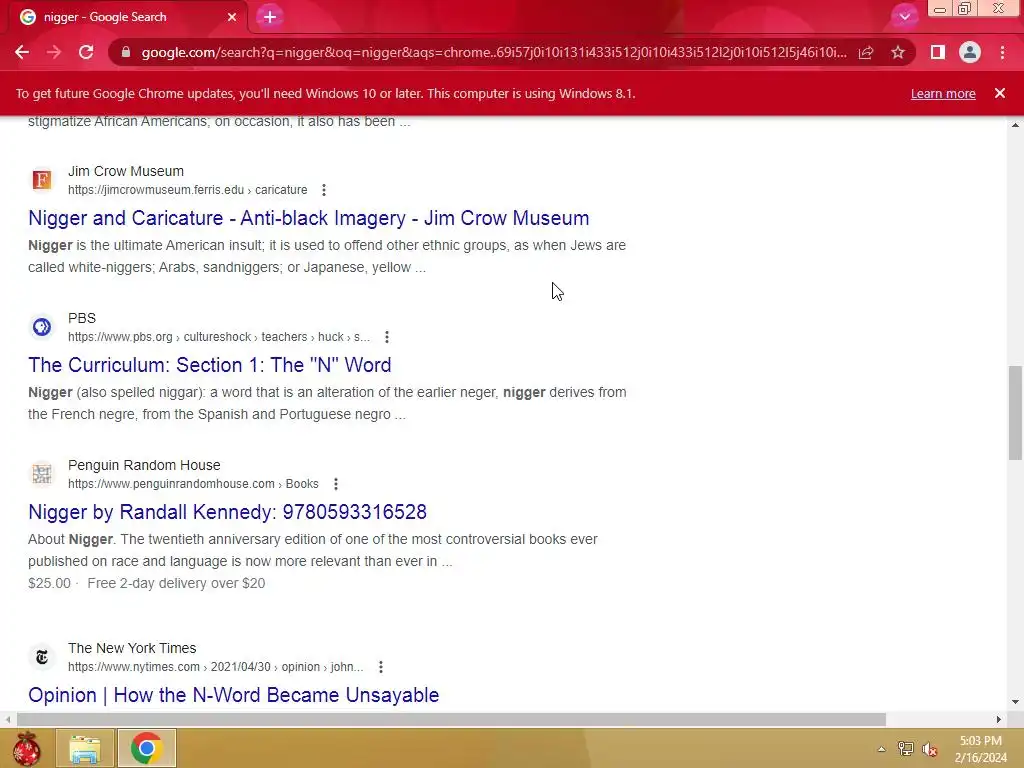
Task: Click the PBS site name text
Action: (x=82, y=318)
